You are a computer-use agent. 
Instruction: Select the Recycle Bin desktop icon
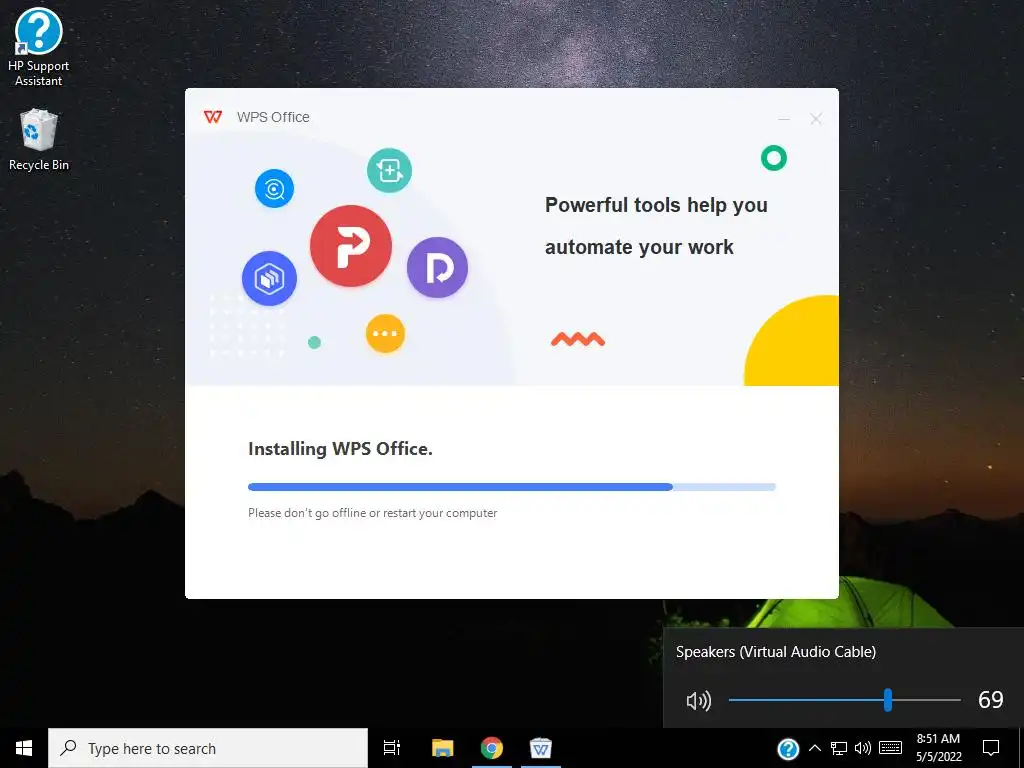click(x=39, y=140)
